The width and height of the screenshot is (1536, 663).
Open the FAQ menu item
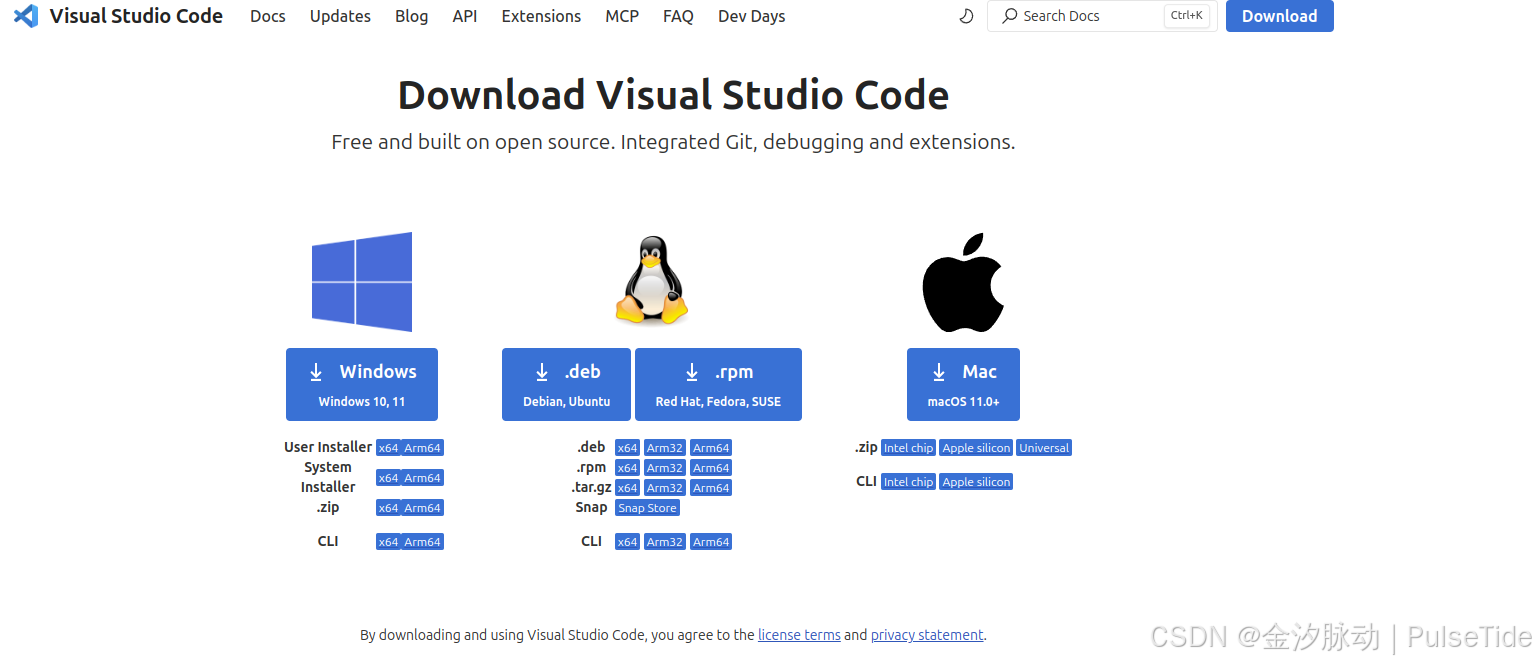tap(678, 16)
